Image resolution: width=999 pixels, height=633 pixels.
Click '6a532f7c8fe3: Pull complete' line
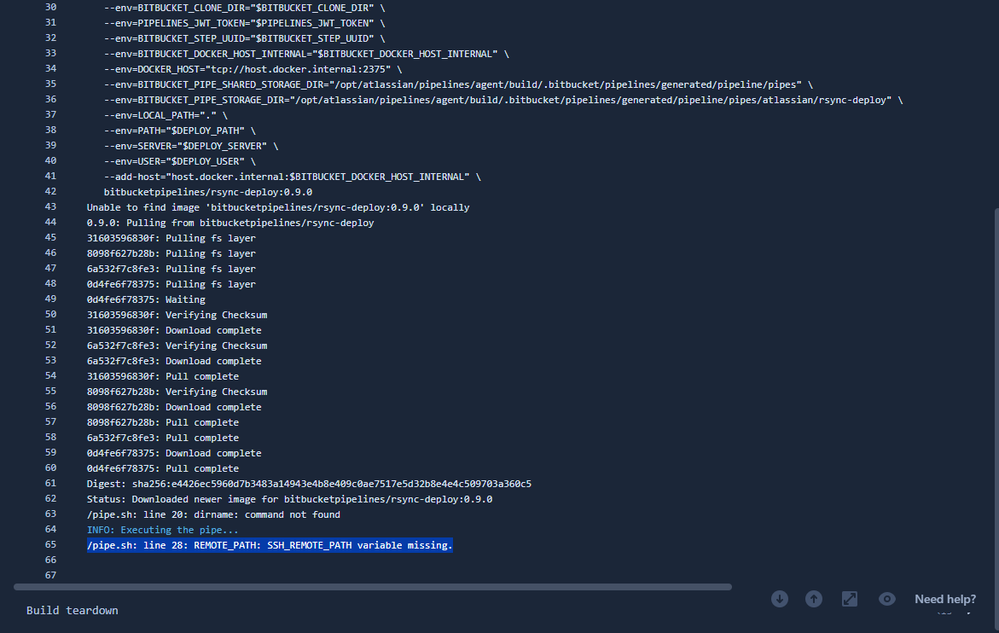pos(162,437)
